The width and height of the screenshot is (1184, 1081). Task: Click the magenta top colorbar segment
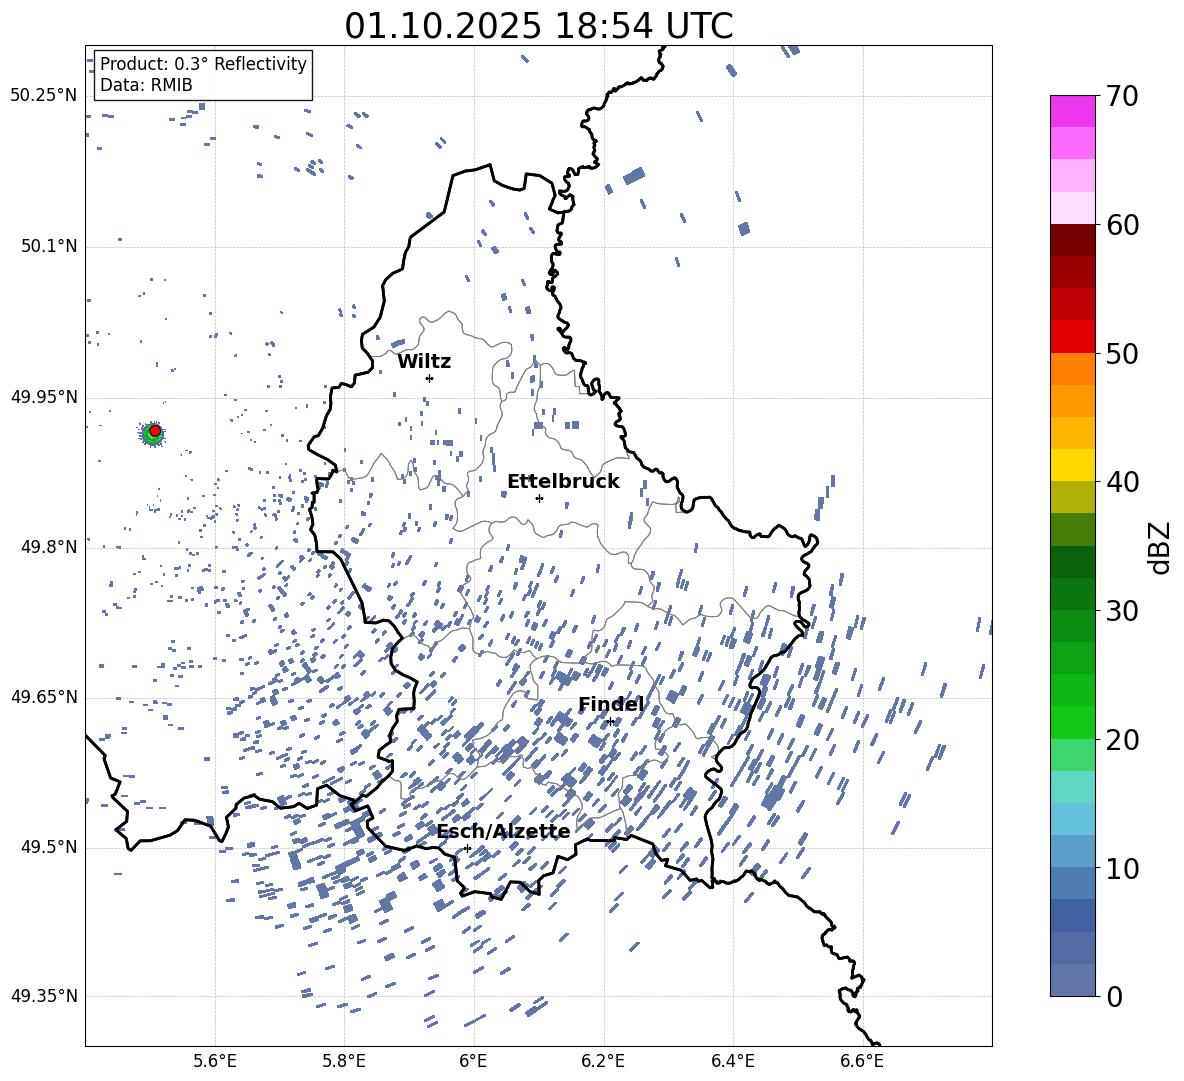coord(1072,112)
